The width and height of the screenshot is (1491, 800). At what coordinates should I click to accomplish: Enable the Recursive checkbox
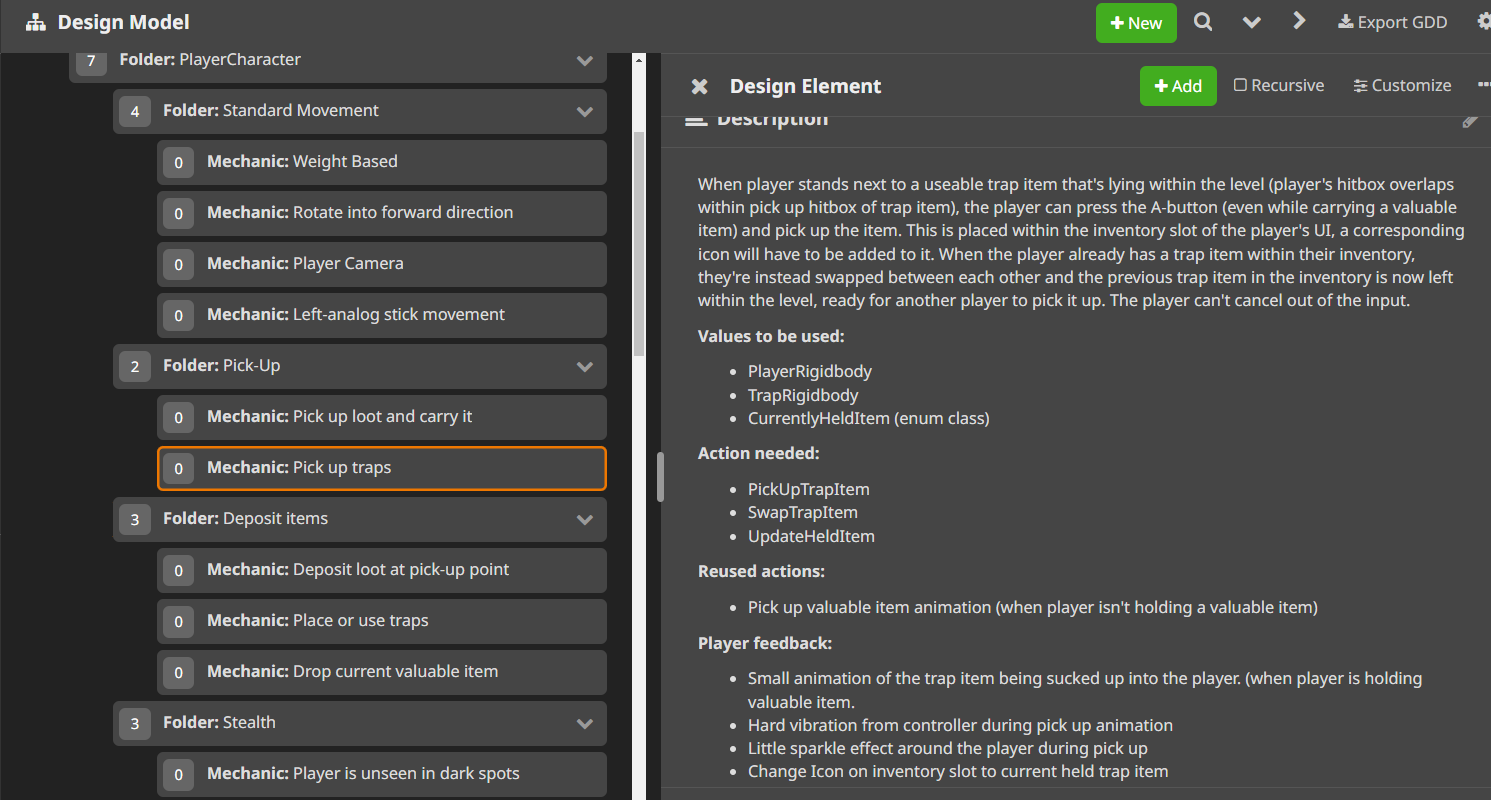(x=1241, y=86)
